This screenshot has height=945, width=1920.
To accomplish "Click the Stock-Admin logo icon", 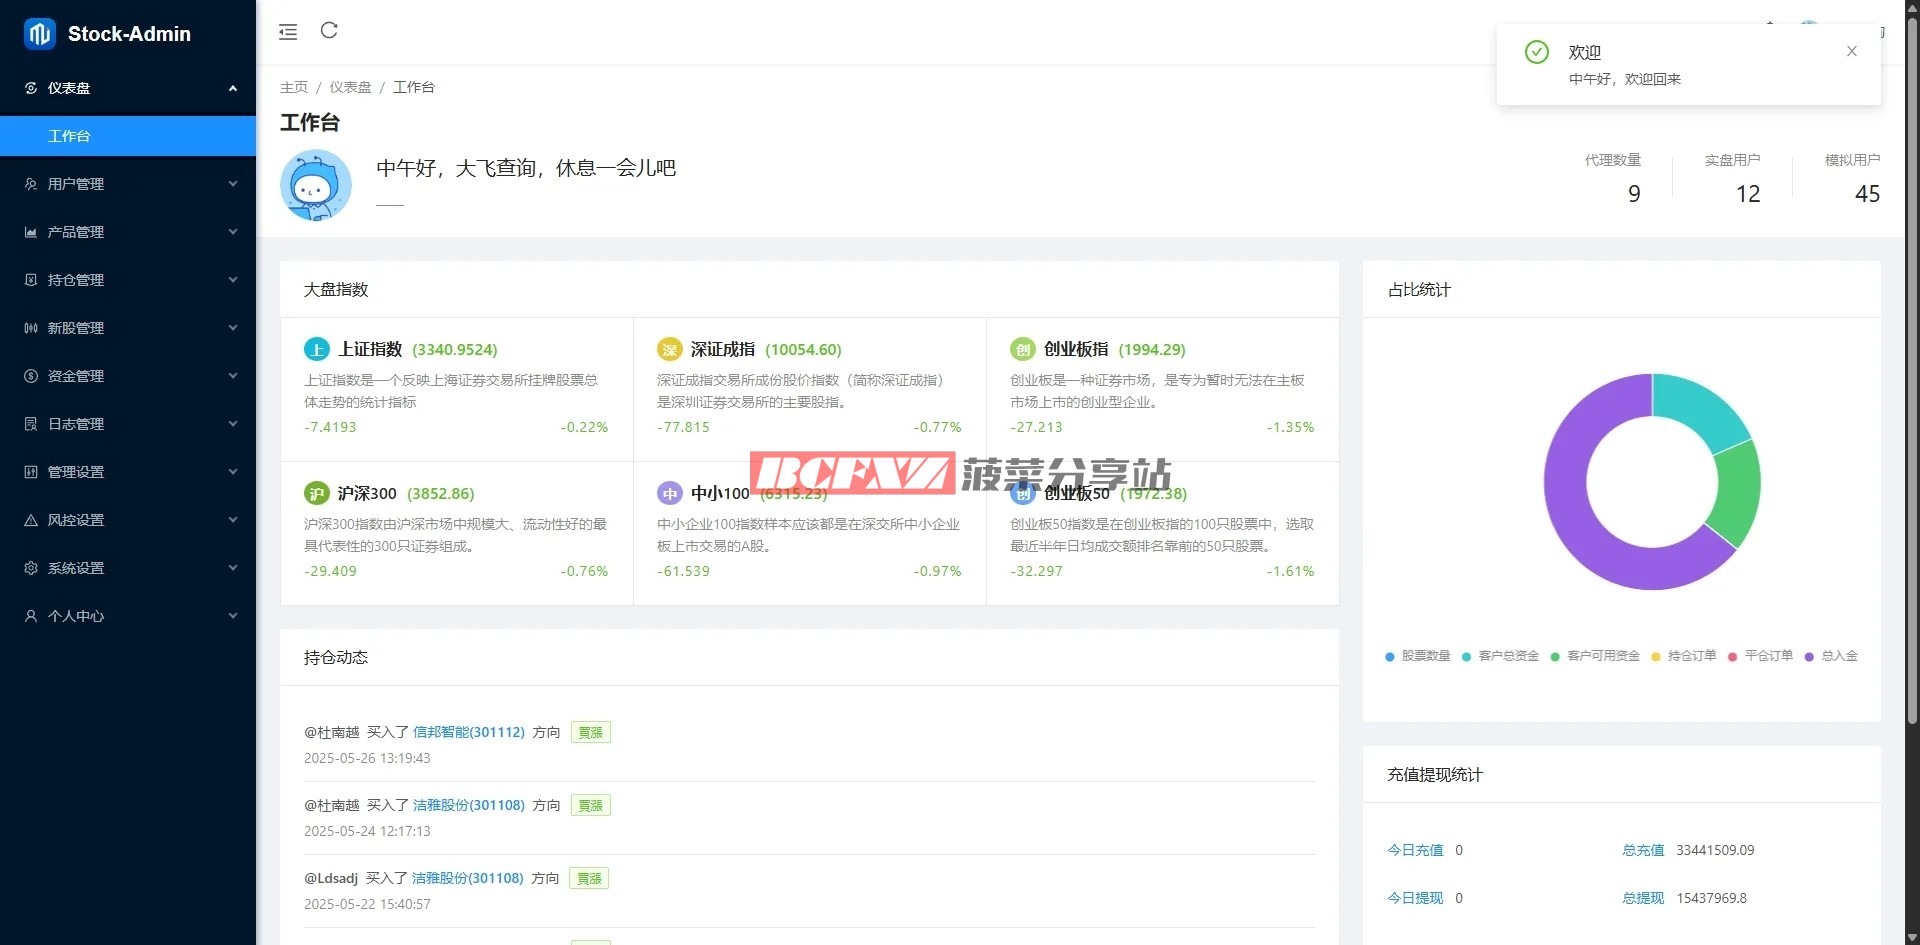I will (x=39, y=34).
